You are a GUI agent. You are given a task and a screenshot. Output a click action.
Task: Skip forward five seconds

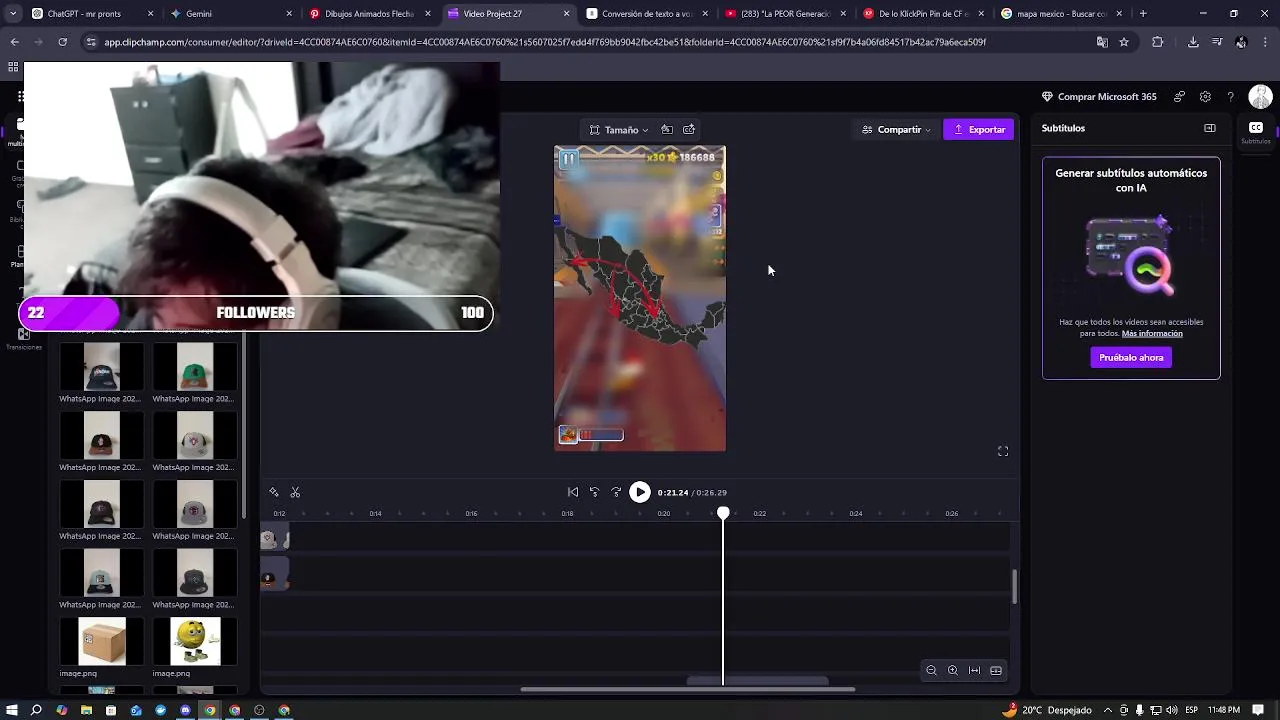coord(616,492)
